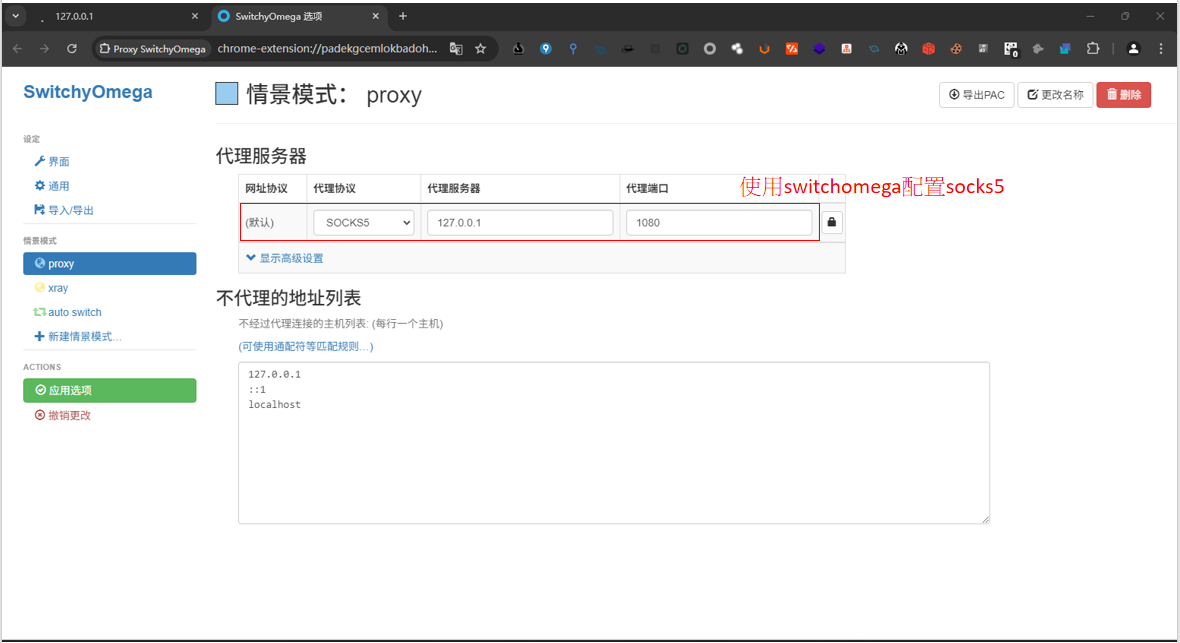Screen dimensions: 1180x643
Task: Open the wildcard rules help link
Action: (x=306, y=346)
